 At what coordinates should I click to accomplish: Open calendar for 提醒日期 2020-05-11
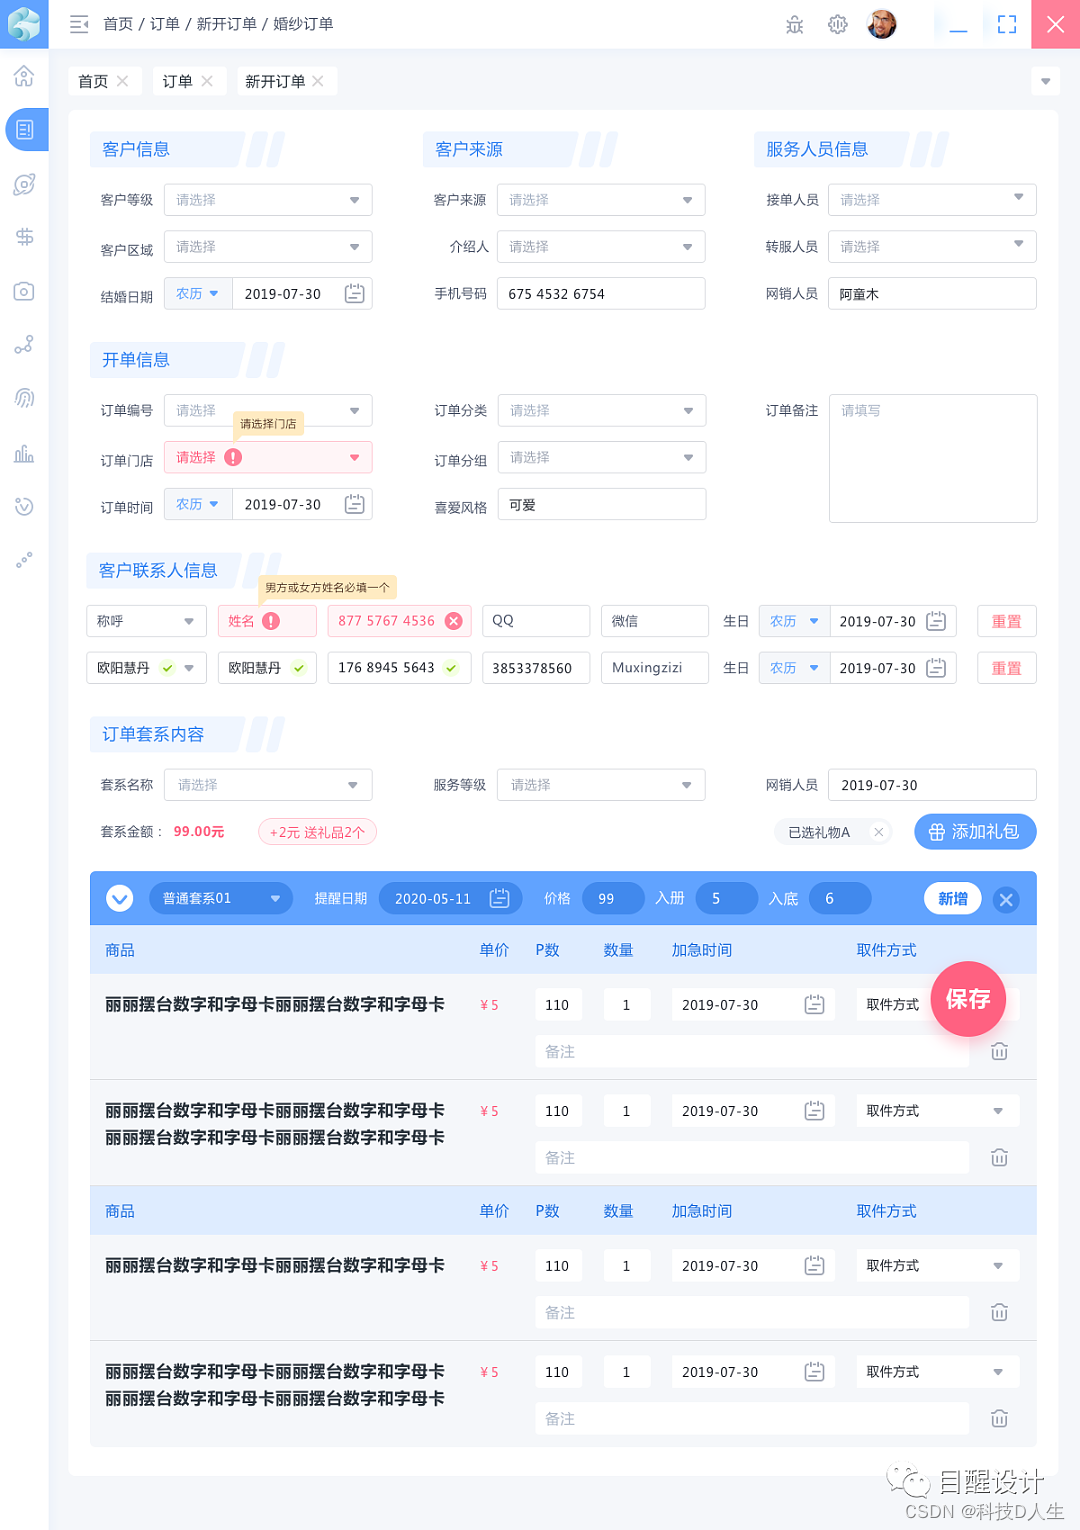point(500,898)
